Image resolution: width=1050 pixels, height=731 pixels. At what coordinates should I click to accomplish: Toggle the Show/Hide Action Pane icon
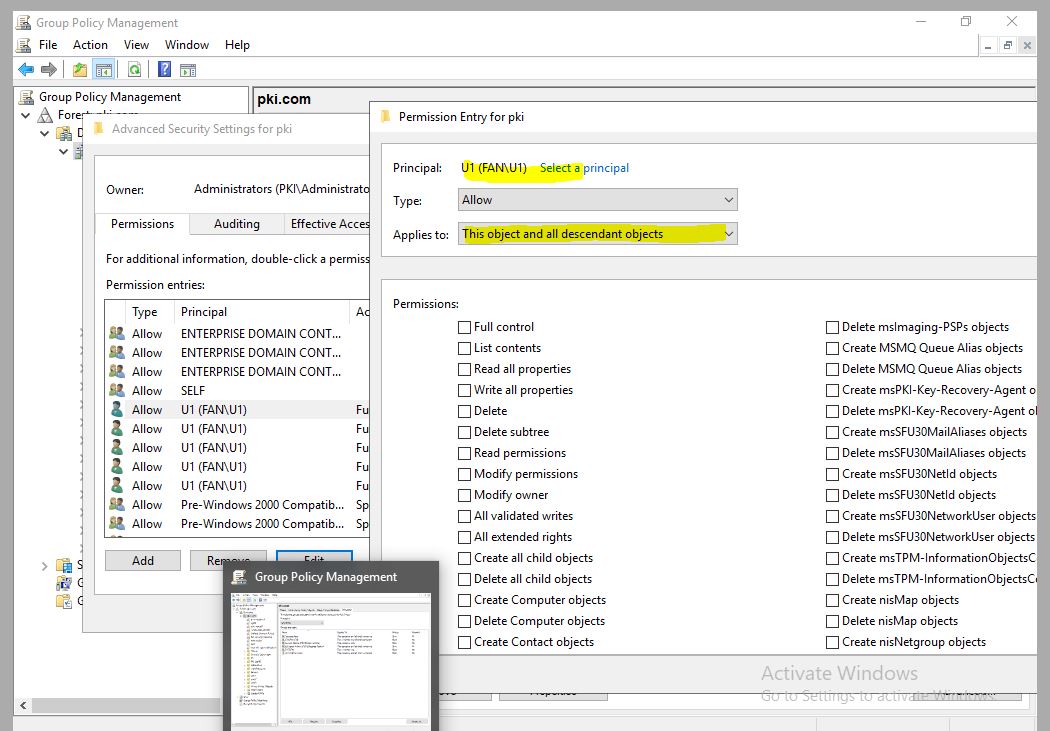188,70
